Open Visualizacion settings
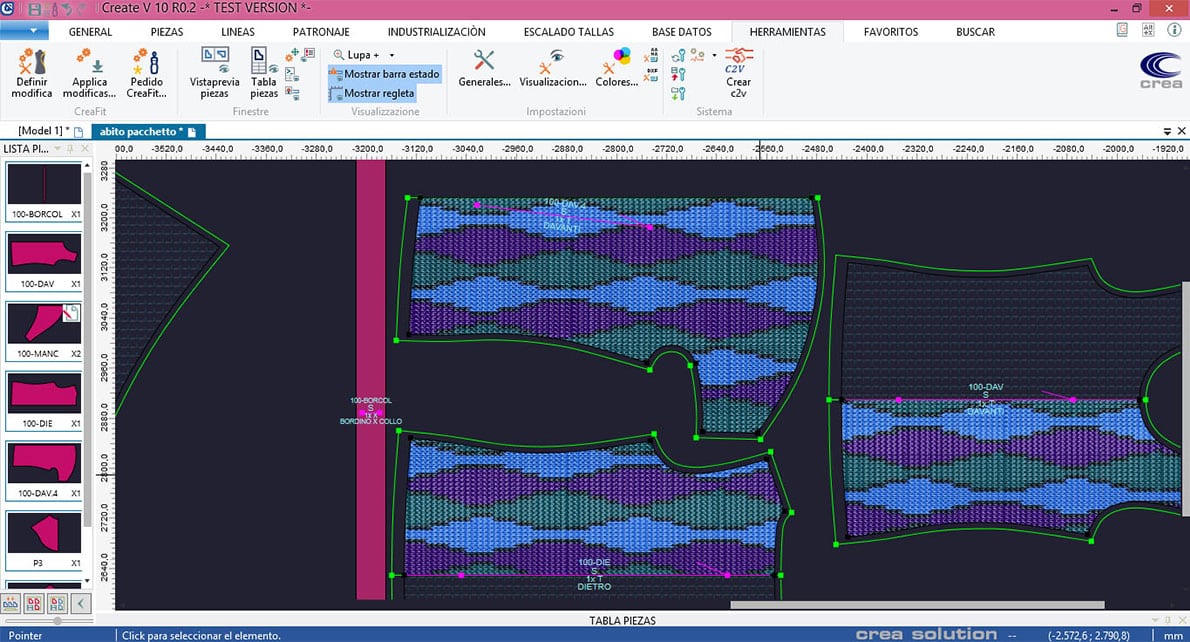This screenshot has width=1190, height=642. 552,68
